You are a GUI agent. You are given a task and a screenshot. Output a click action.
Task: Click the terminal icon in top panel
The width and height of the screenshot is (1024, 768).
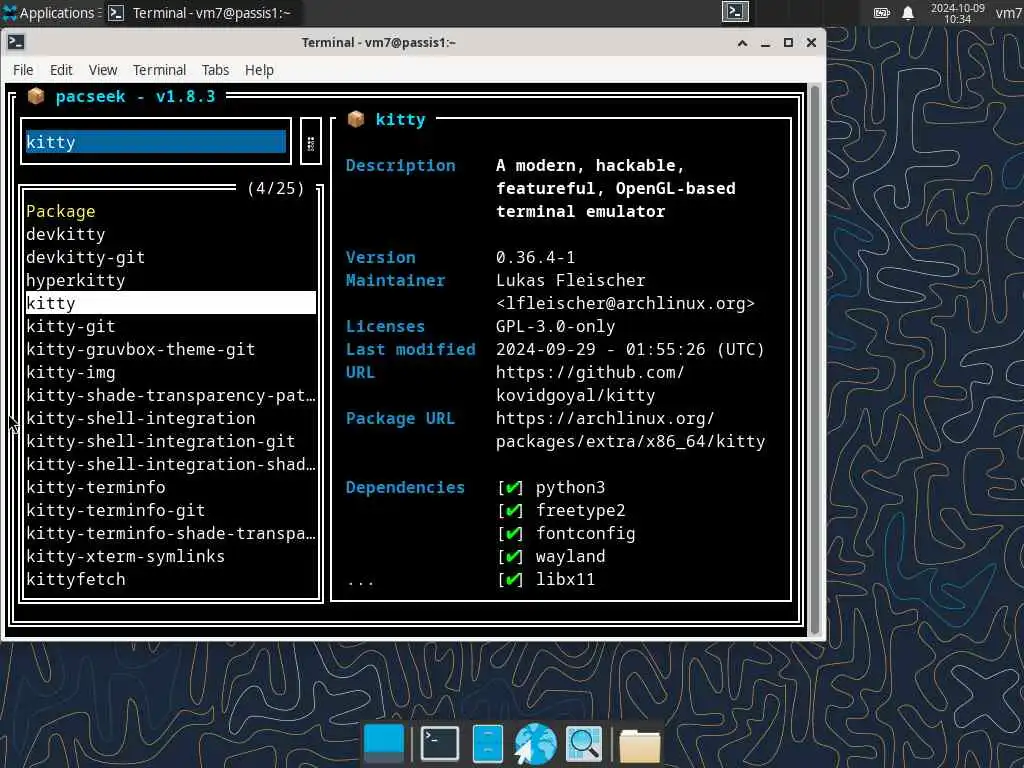click(735, 12)
